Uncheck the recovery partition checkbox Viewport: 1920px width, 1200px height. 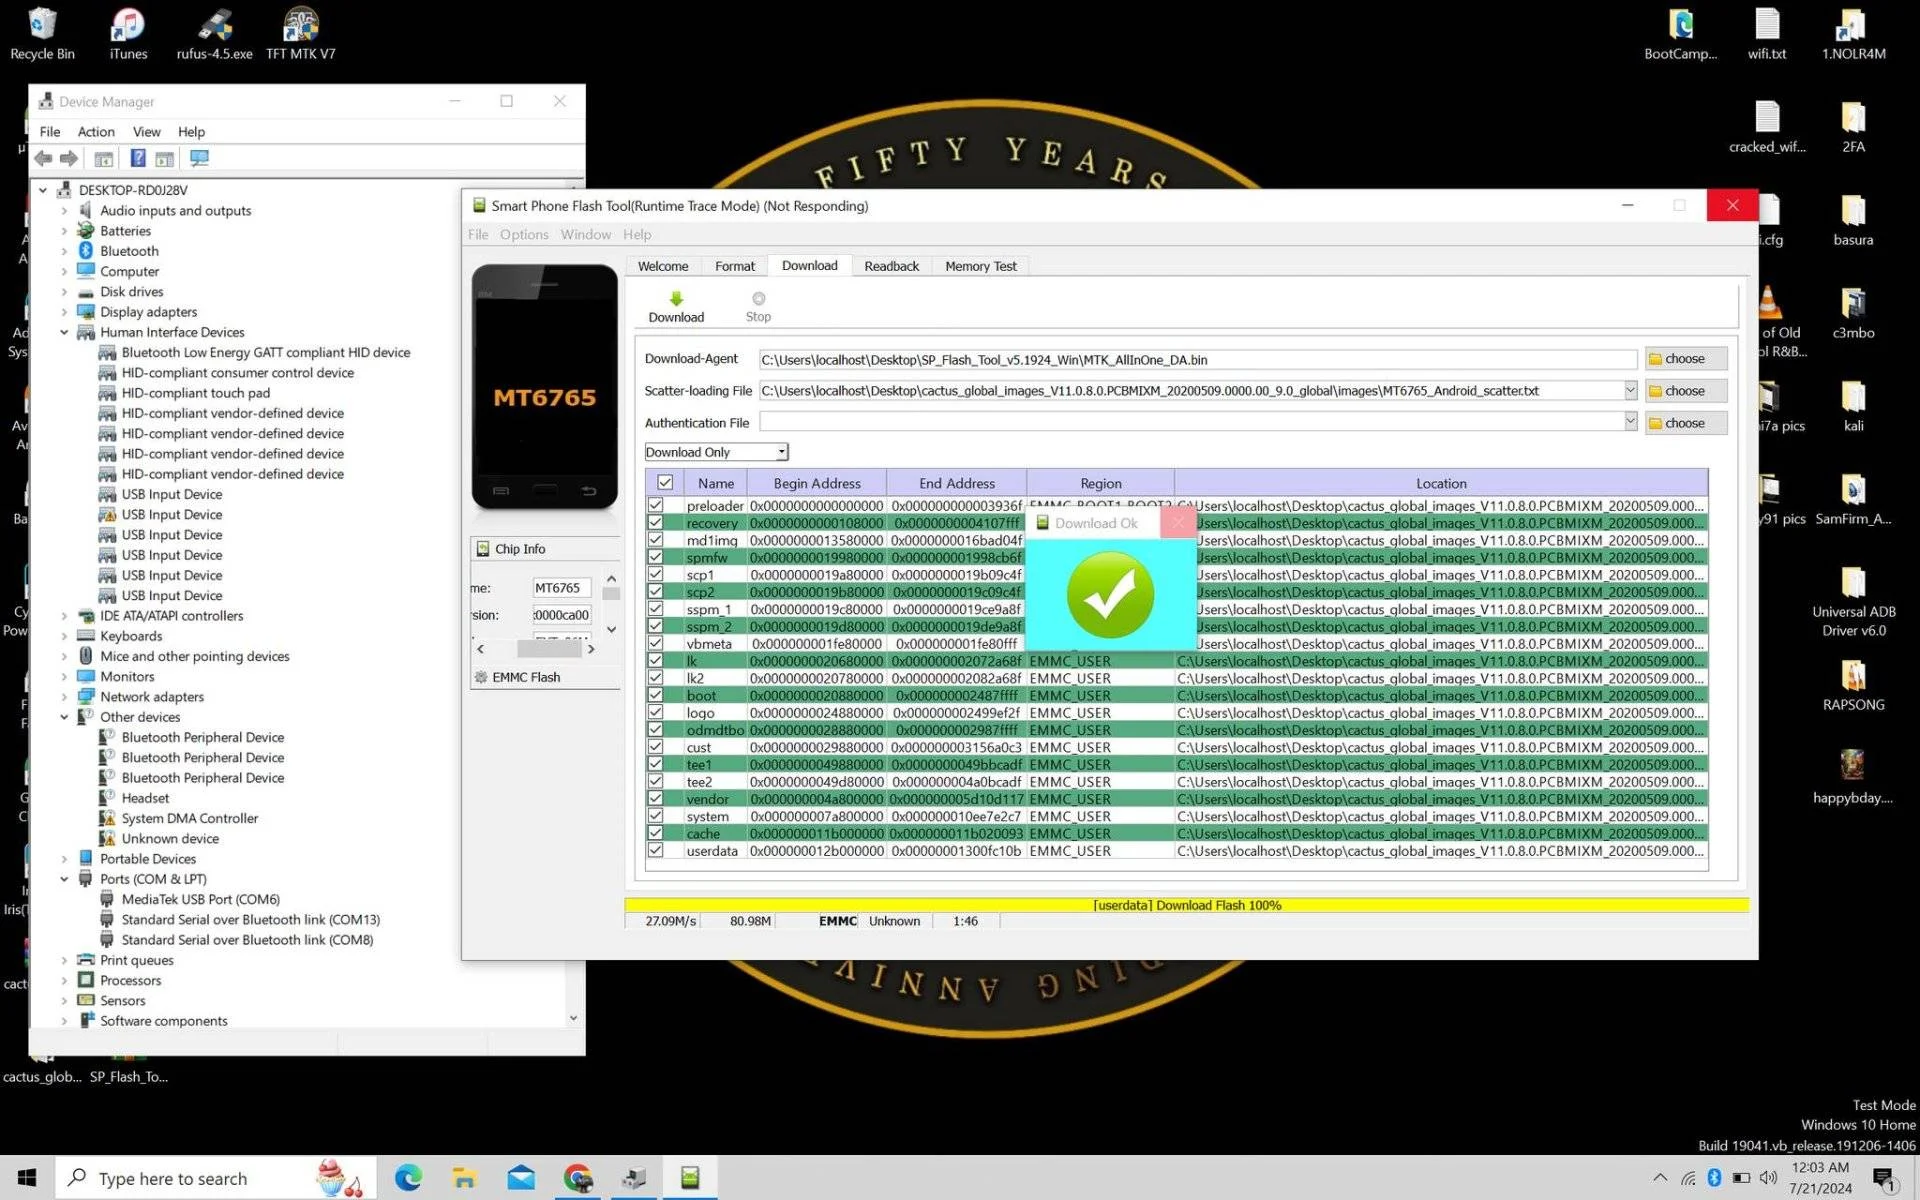[656, 522]
